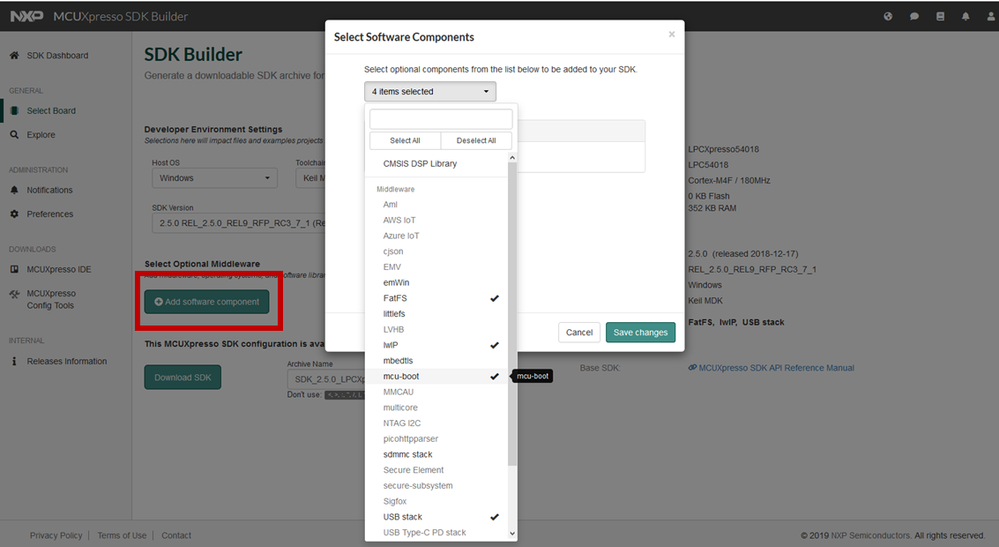Open the Host OS Windows dropdown
The image size is (999, 547).
point(215,178)
